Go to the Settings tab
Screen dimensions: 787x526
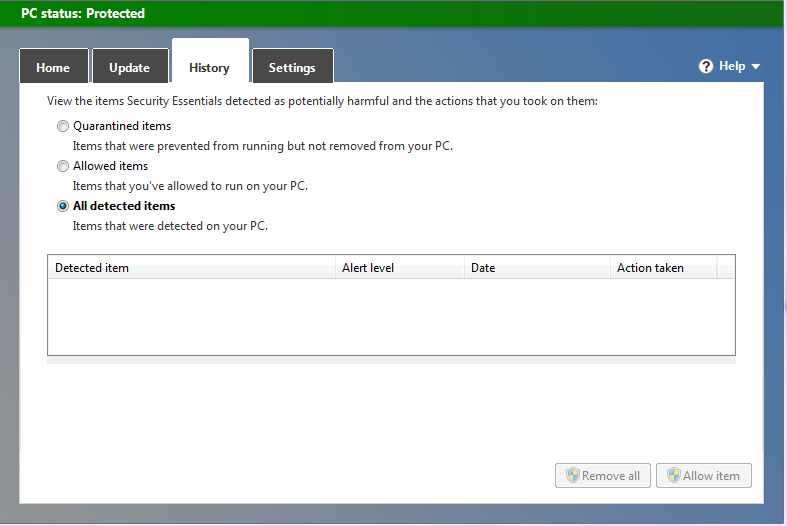[x=292, y=66]
